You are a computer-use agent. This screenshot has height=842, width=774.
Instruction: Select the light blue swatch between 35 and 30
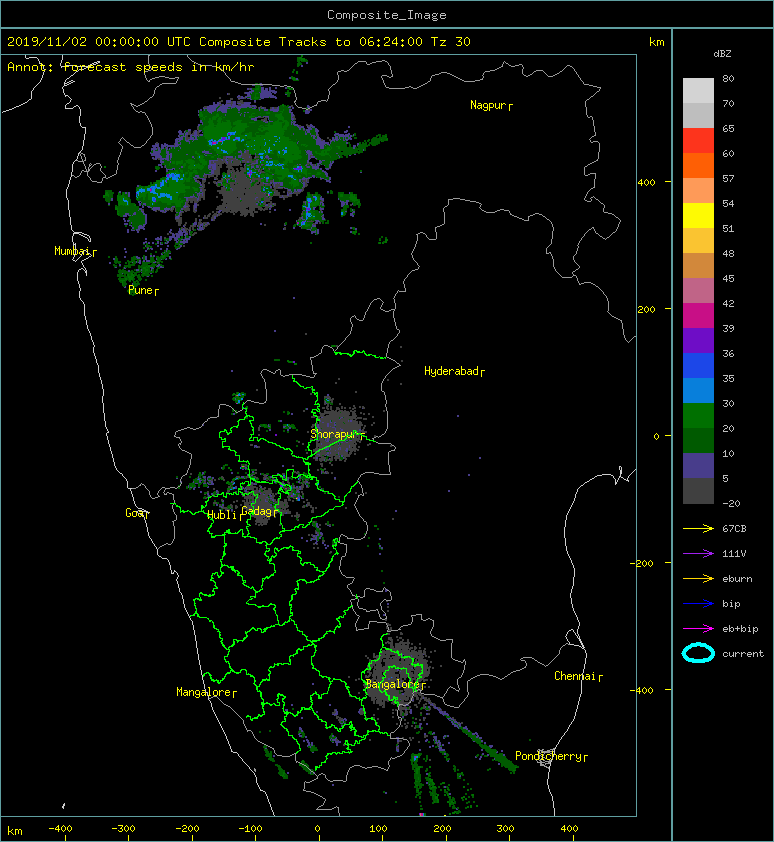click(698, 390)
